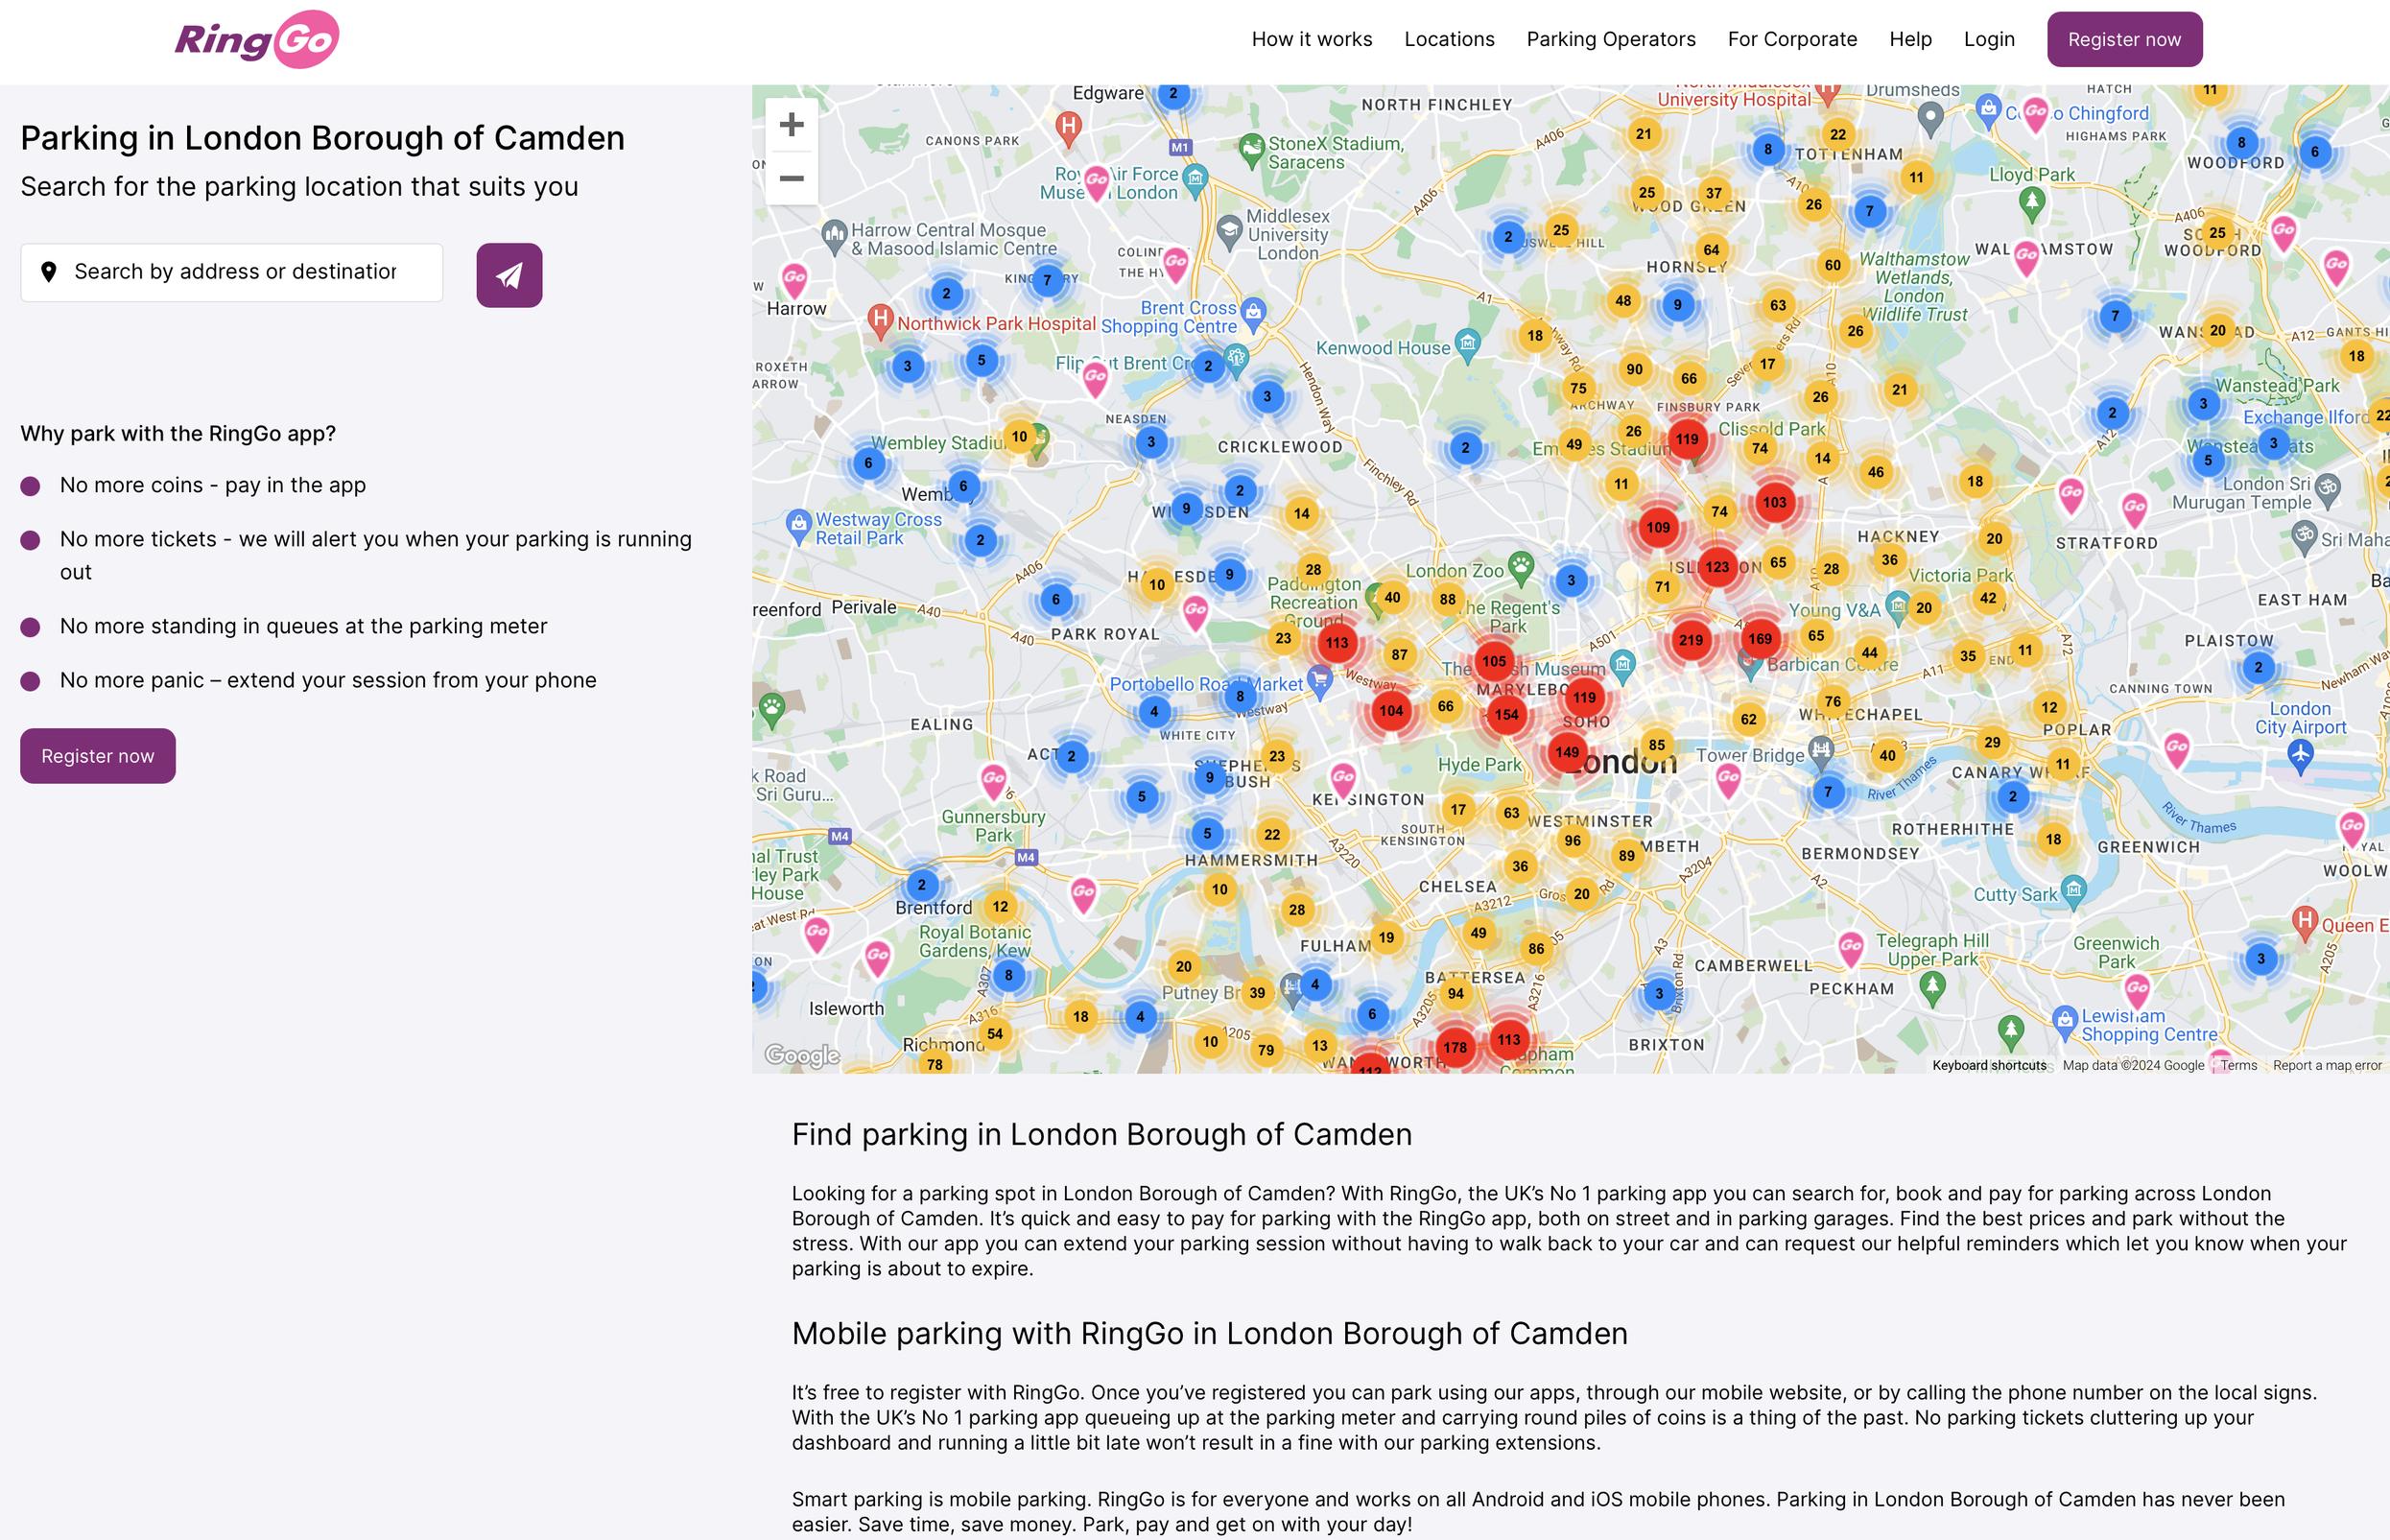
Task: Click the map zoom in button
Action: coord(789,124)
